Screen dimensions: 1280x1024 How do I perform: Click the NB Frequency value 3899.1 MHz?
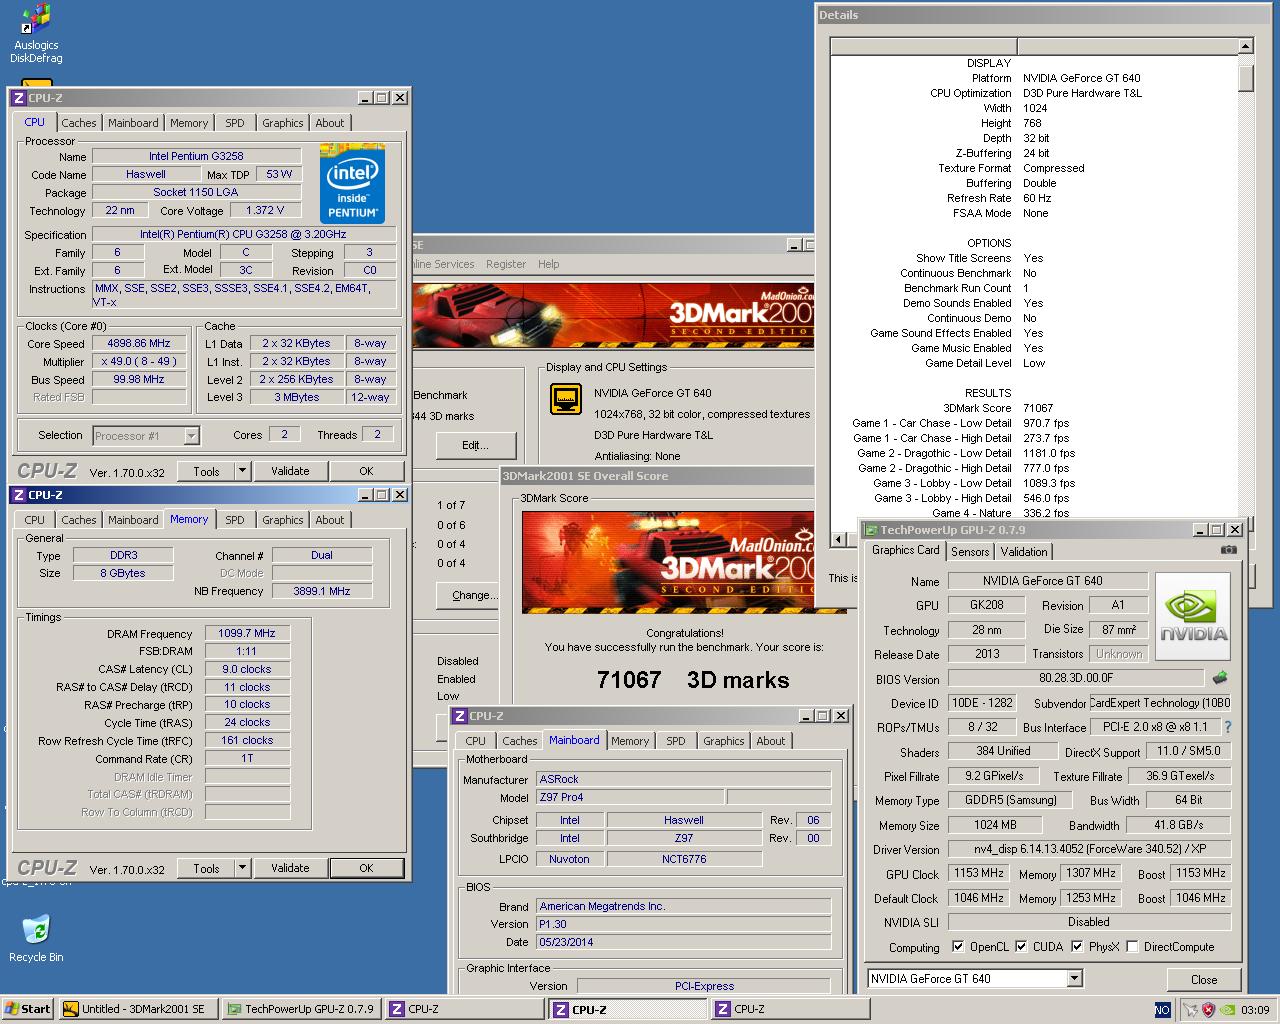pyautogui.click(x=322, y=591)
